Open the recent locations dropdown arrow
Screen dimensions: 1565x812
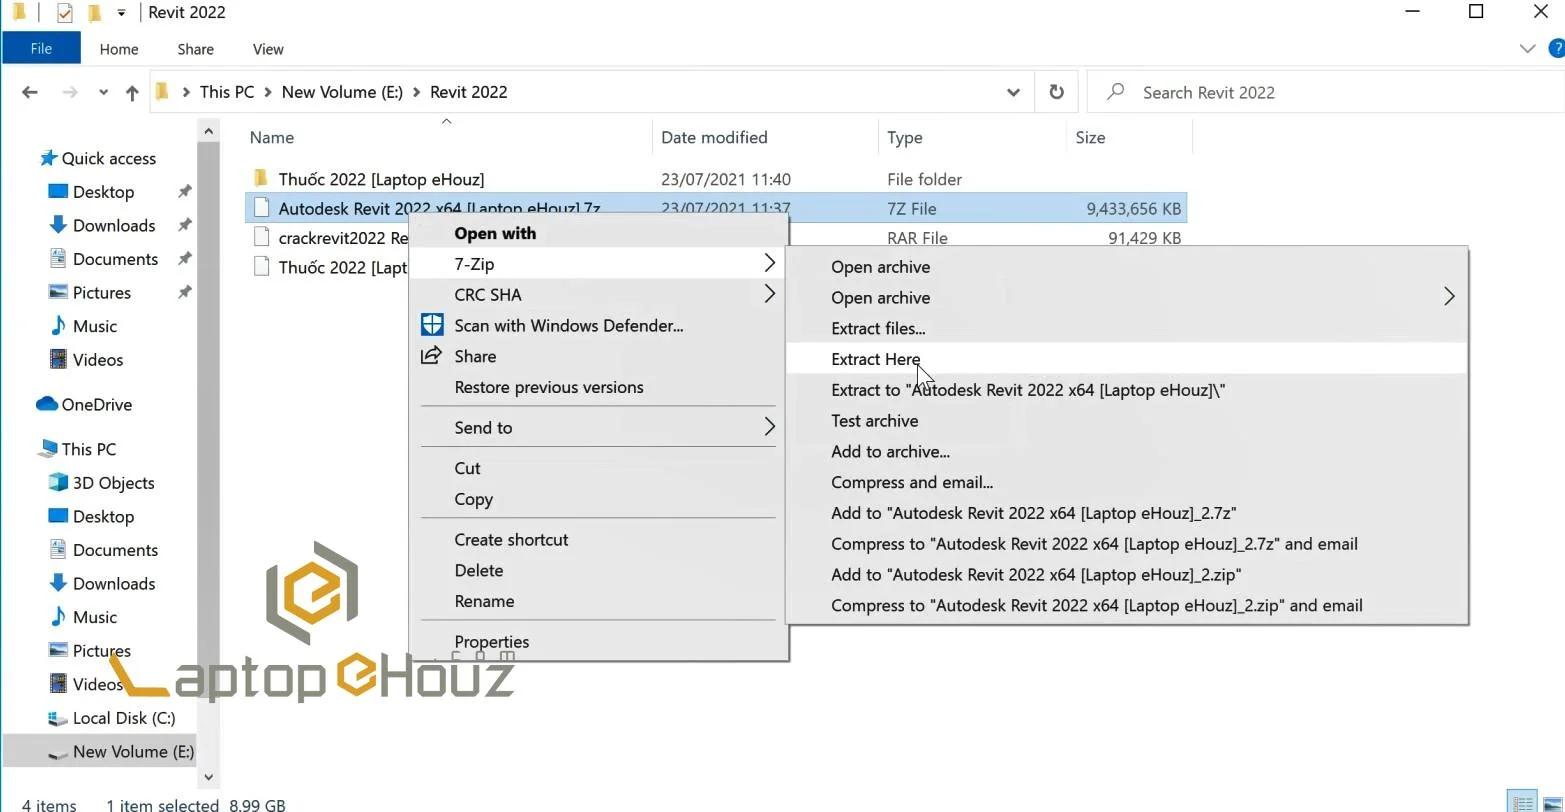pyautogui.click(x=103, y=92)
